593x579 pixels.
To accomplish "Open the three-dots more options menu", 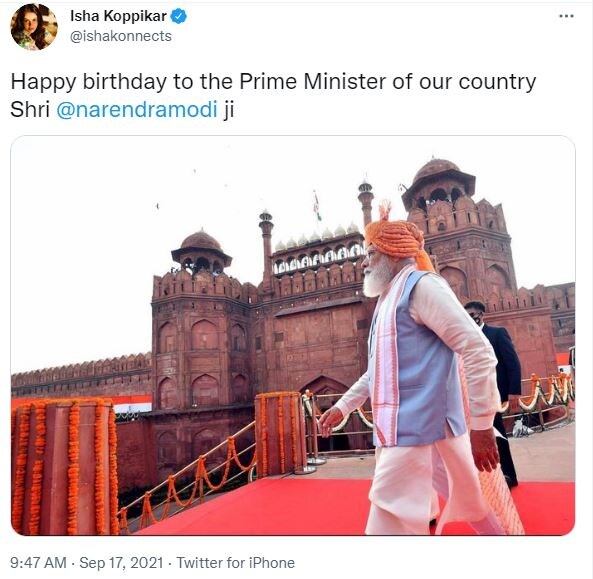I will [x=566, y=16].
